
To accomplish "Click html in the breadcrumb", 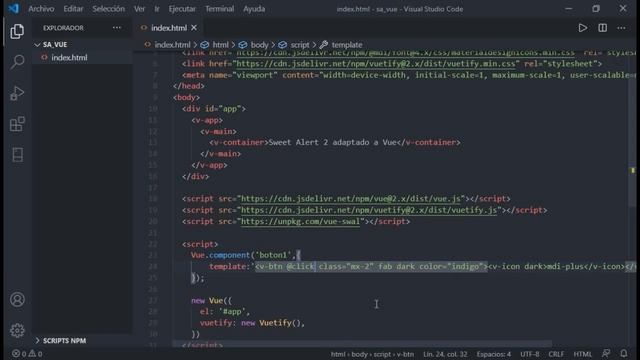I will tap(220, 44).
